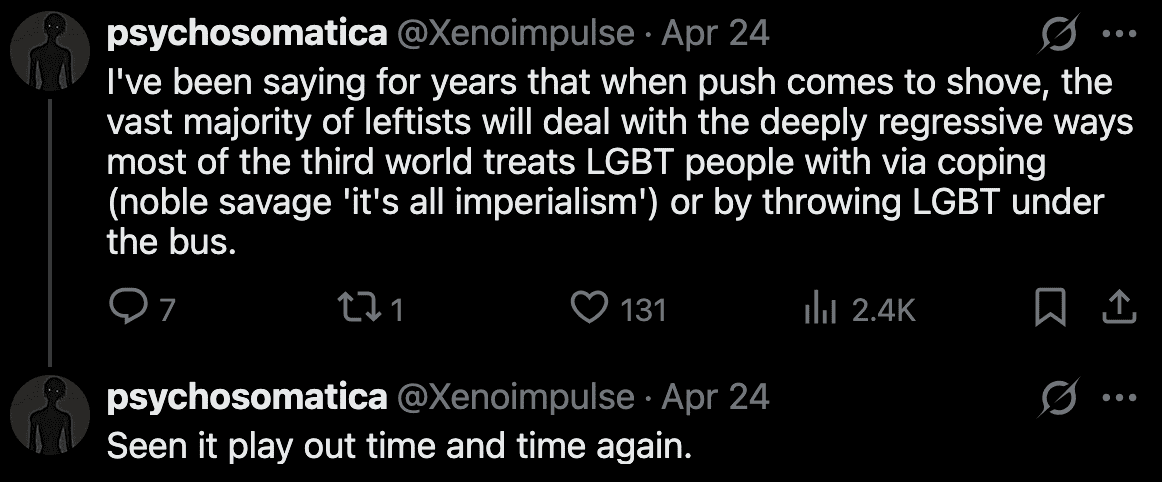The width and height of the screenshot is (1162, 482).
Task: Open the reply "Seen it play out"
Action: pyautogui.click(x=398, y=445)
